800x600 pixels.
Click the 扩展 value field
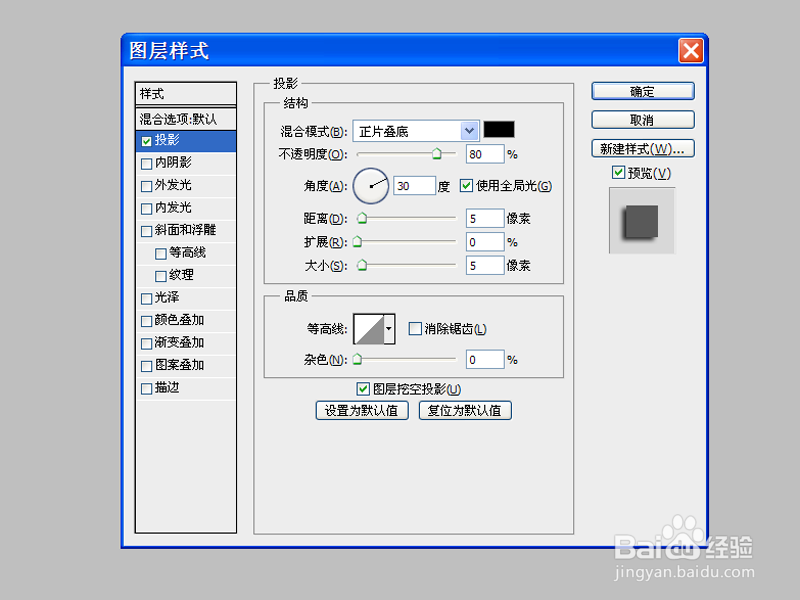pos(485,242)
